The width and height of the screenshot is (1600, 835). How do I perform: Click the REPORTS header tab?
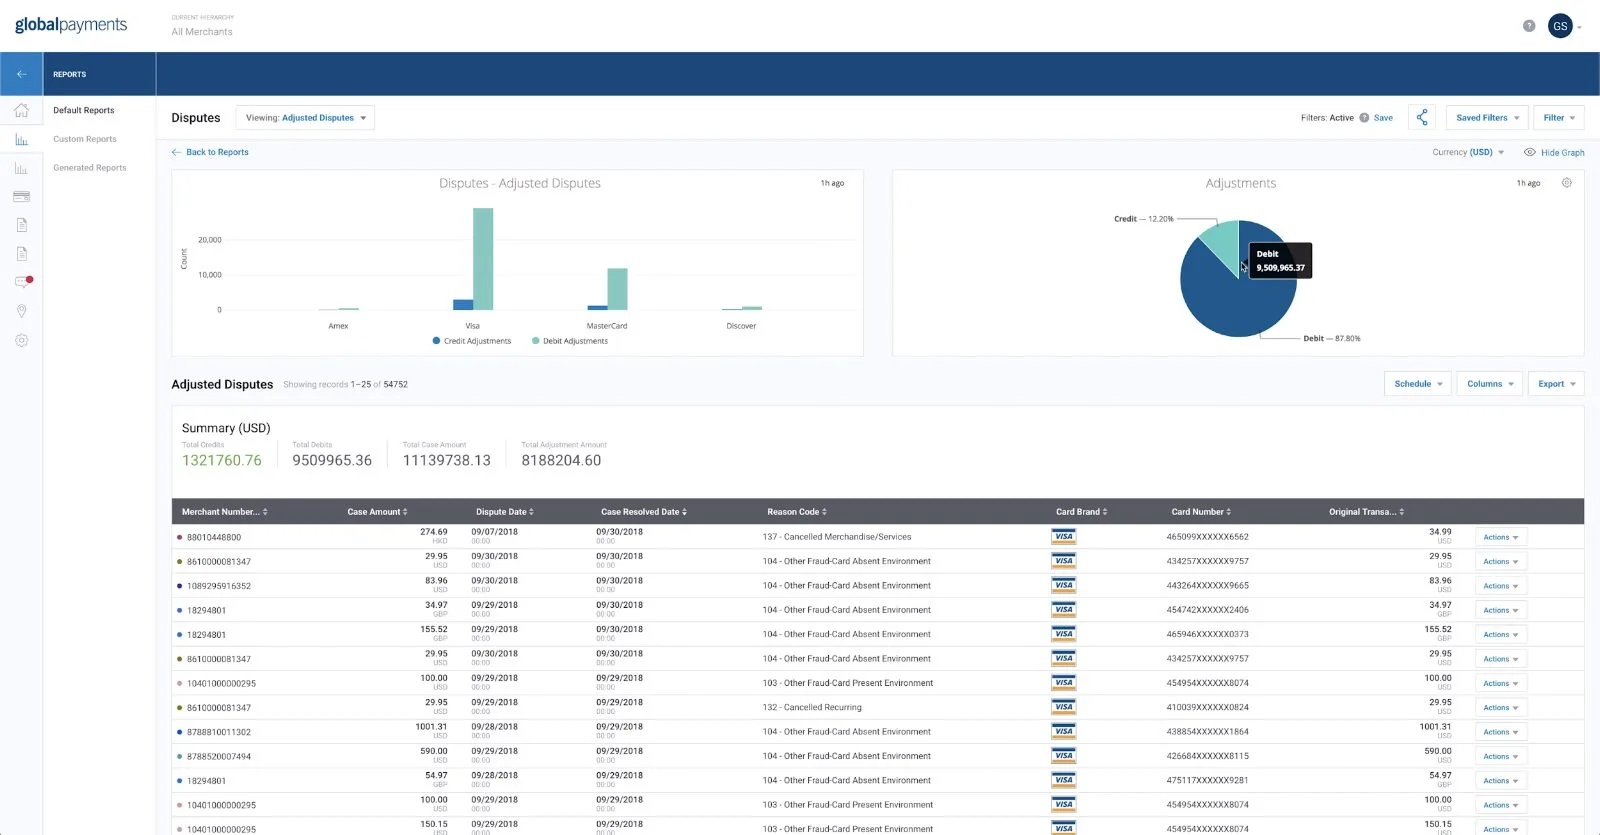coord(70,74)
